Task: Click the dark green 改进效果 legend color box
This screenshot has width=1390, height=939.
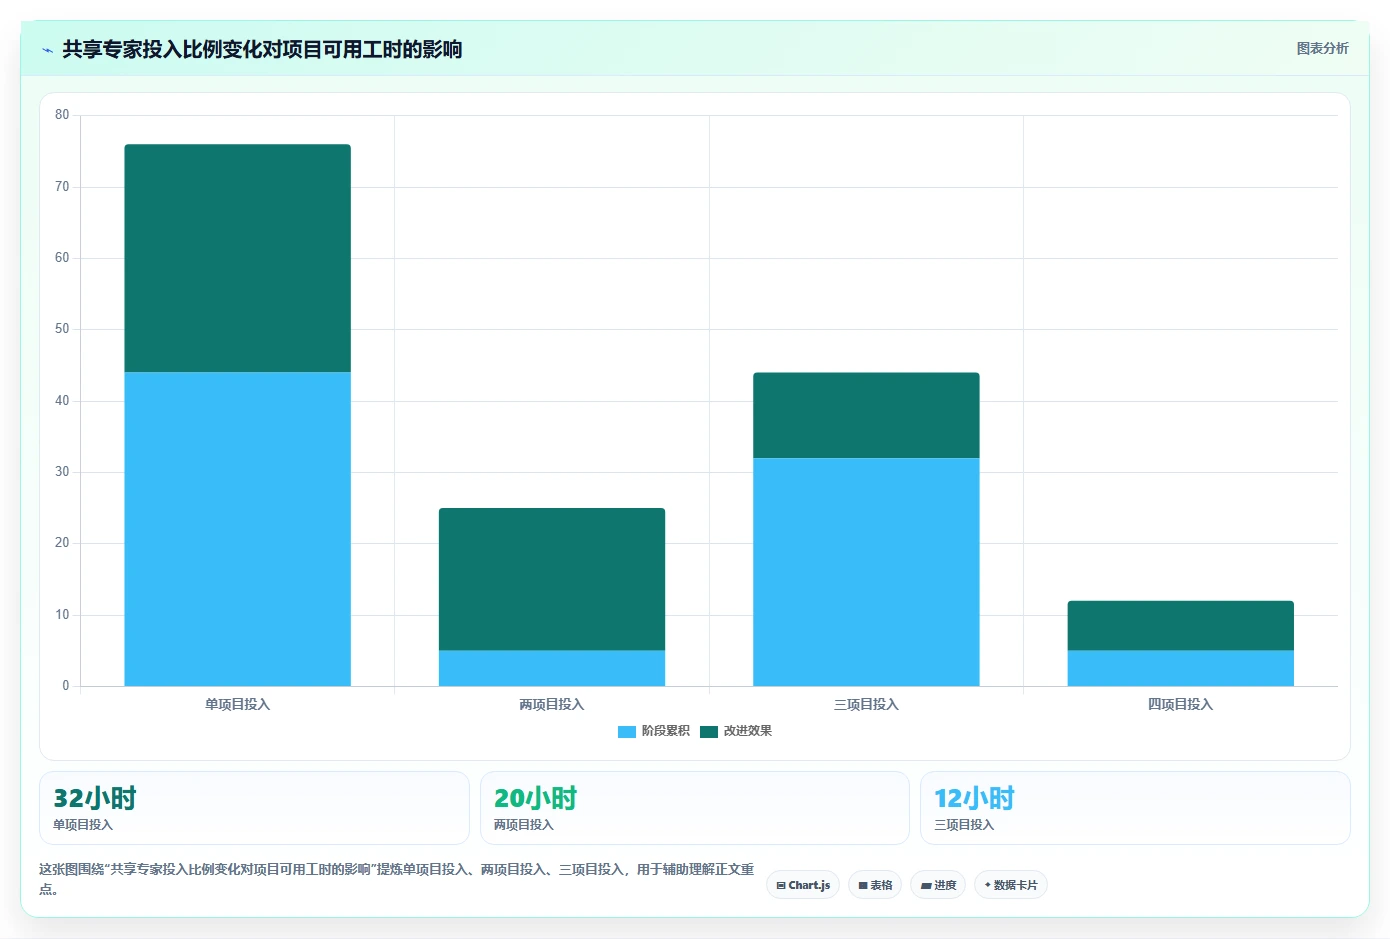Action: pos(709,732)
